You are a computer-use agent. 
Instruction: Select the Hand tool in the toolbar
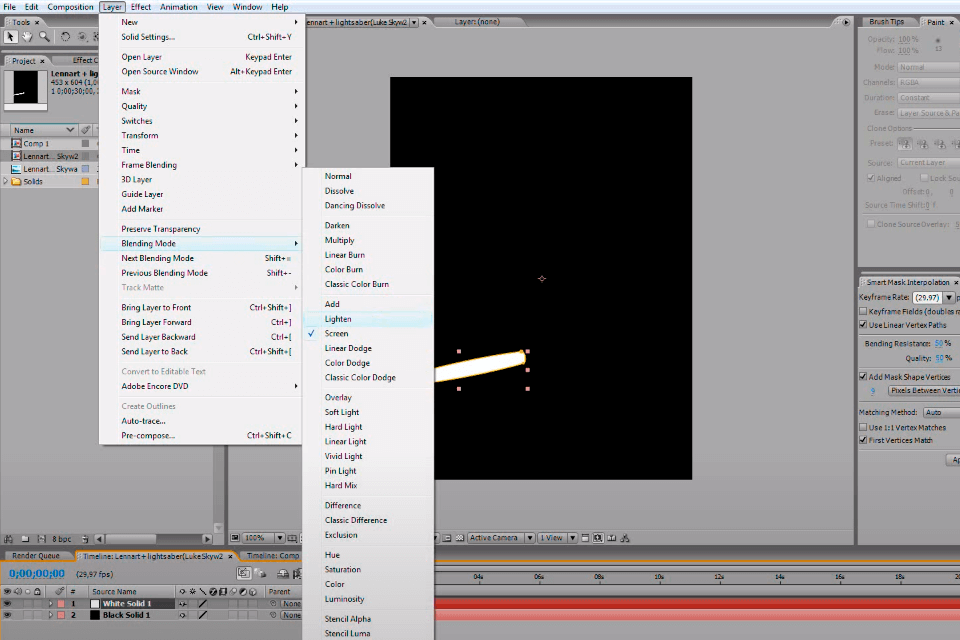coord(28,36)
